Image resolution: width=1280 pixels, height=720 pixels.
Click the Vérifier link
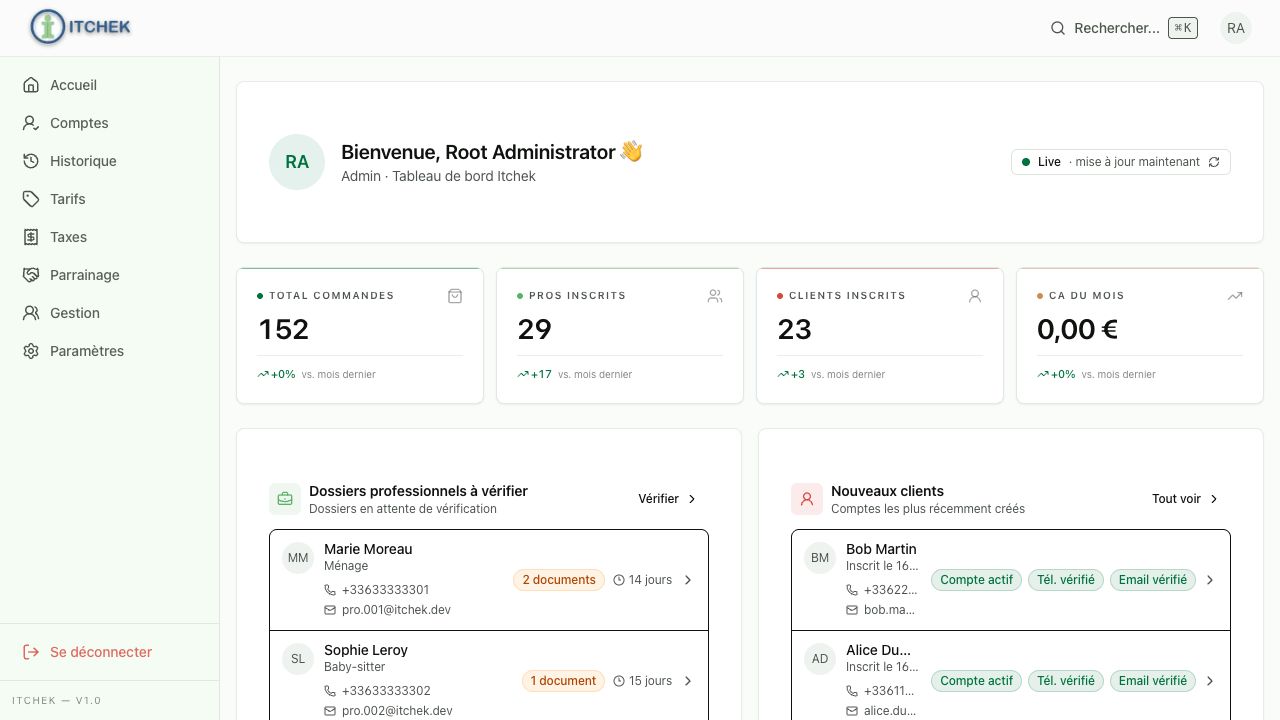tap(668, 499)
